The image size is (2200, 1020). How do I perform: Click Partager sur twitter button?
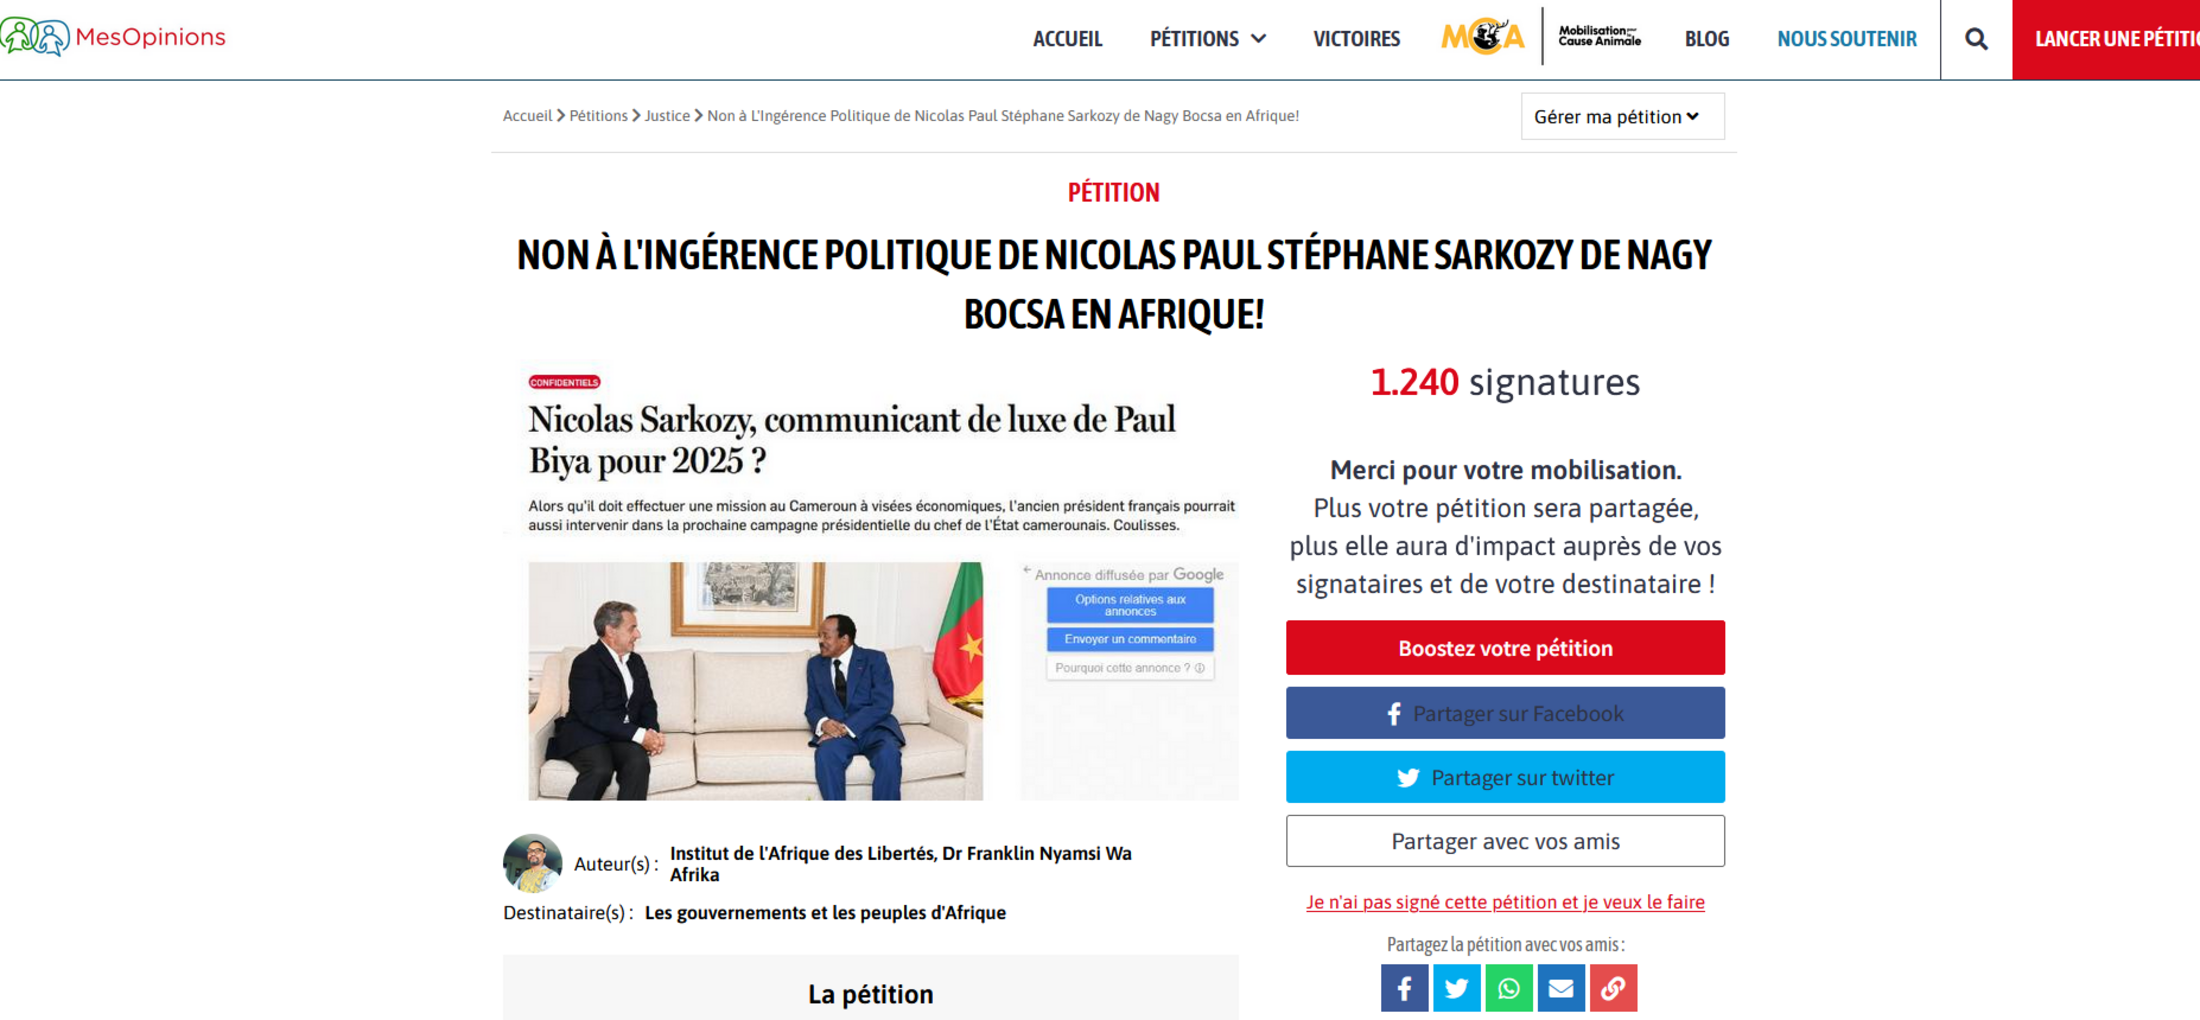1505,777
